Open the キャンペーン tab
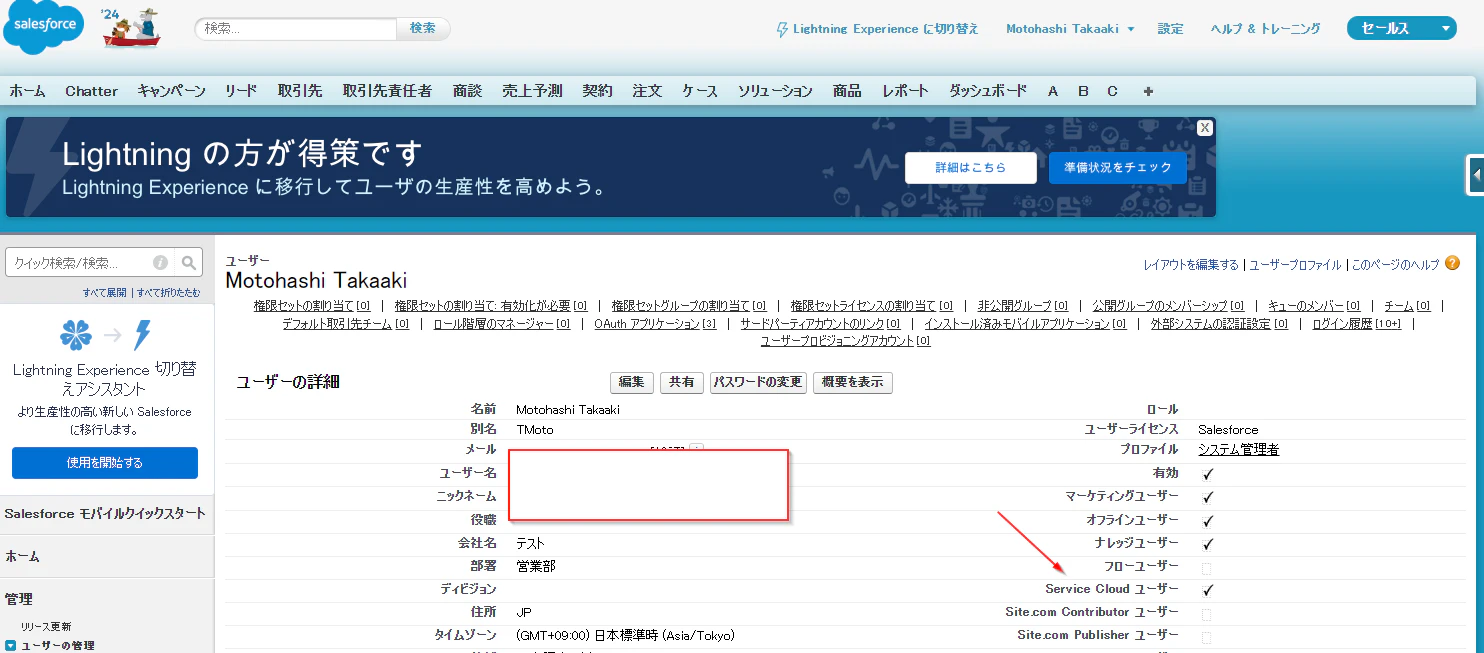 coord(171,91)
